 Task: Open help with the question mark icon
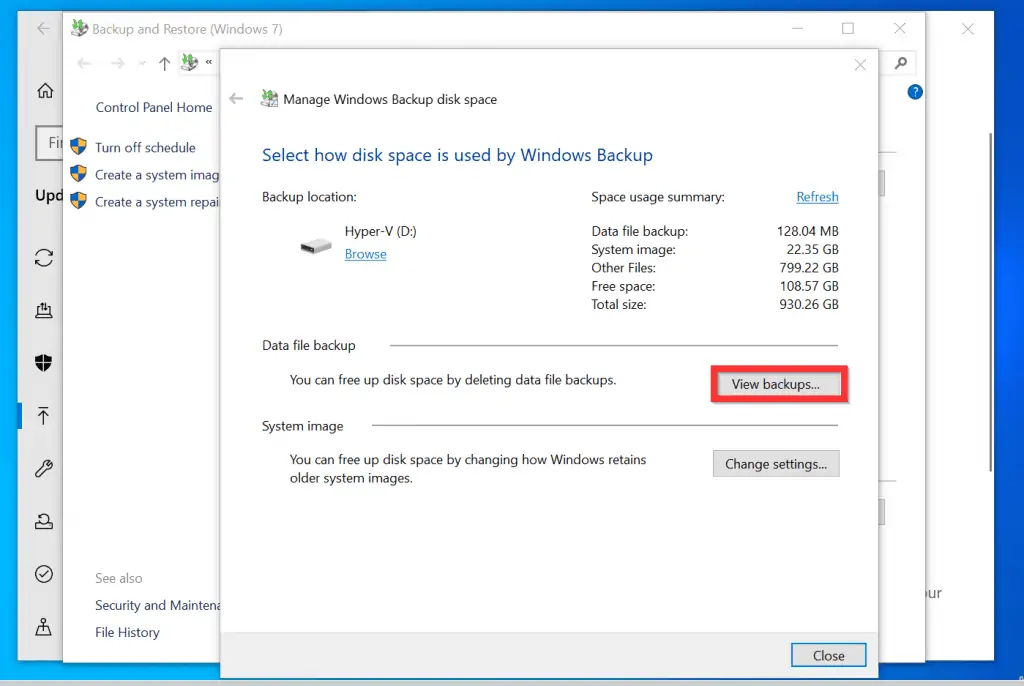pyautogui.click(x=915, y=92)
